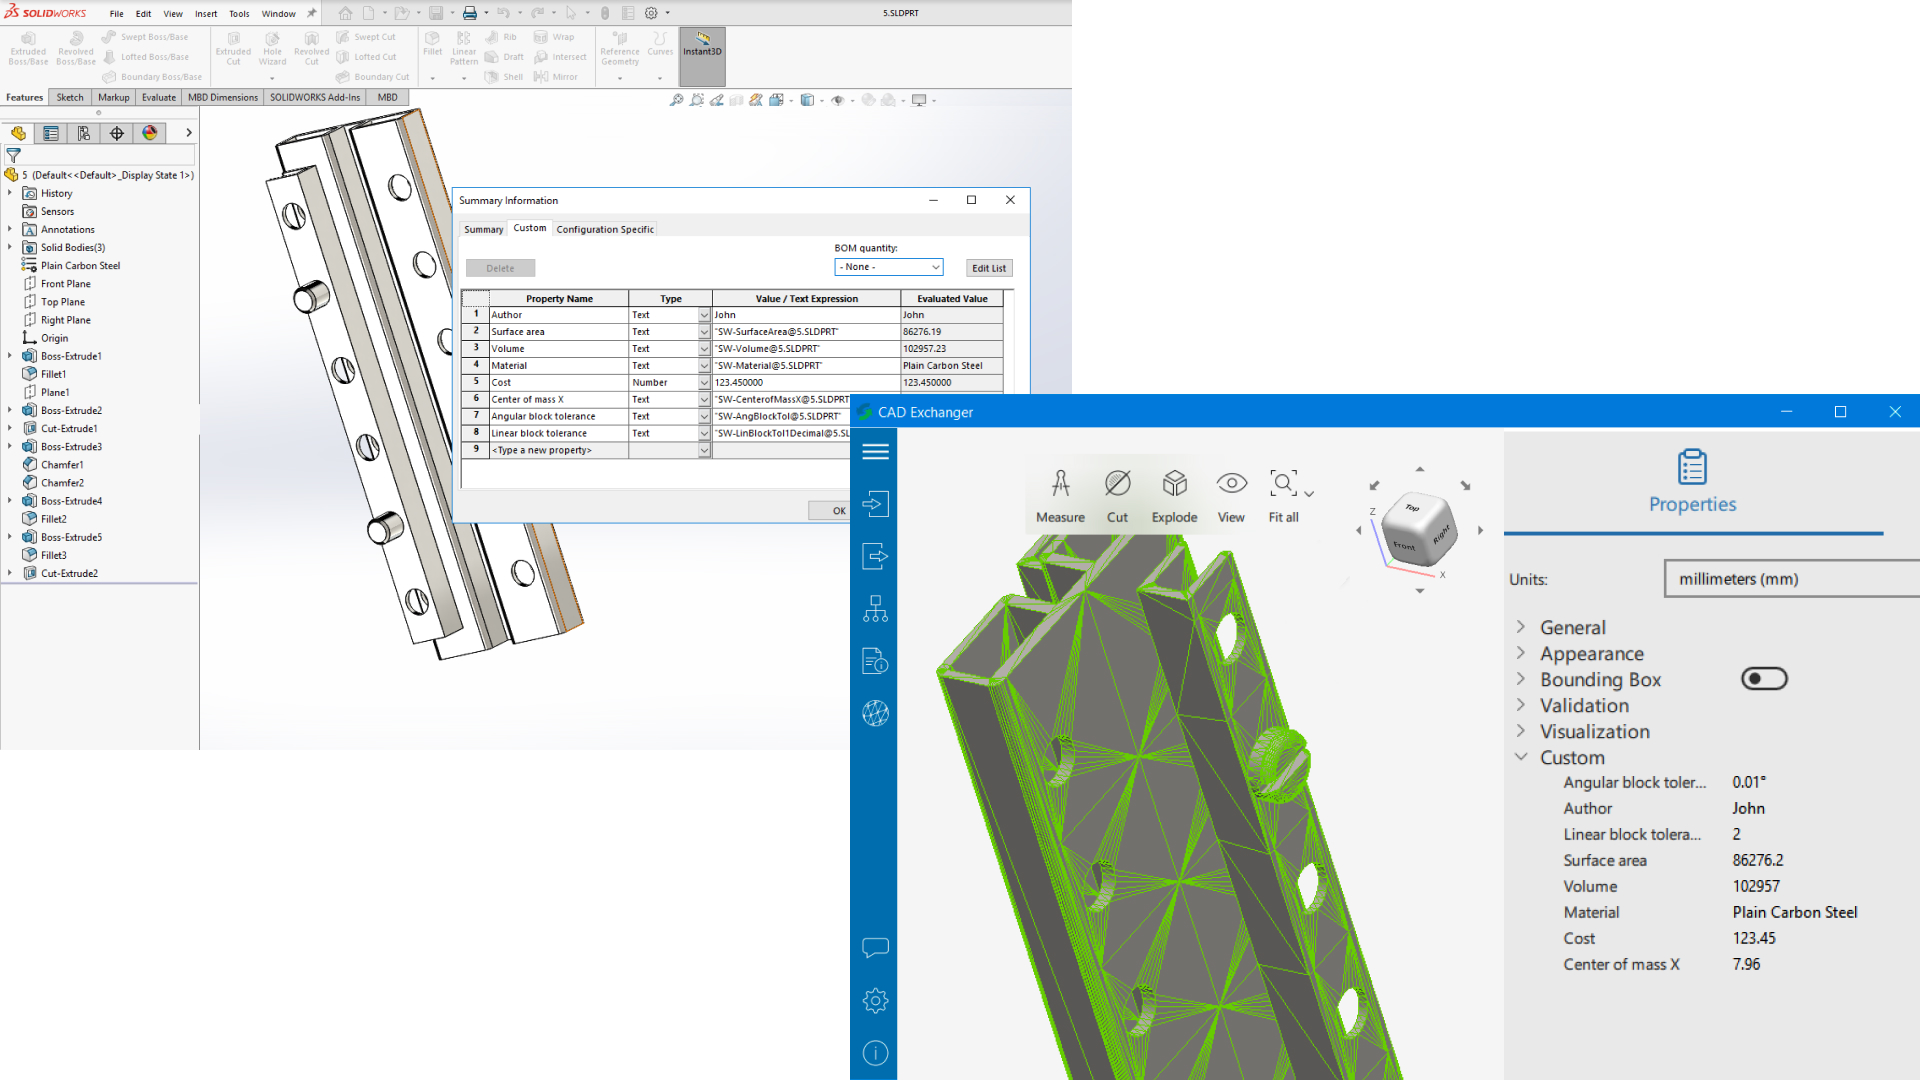Click the Delete button in Summary Information

coord(500,268)
